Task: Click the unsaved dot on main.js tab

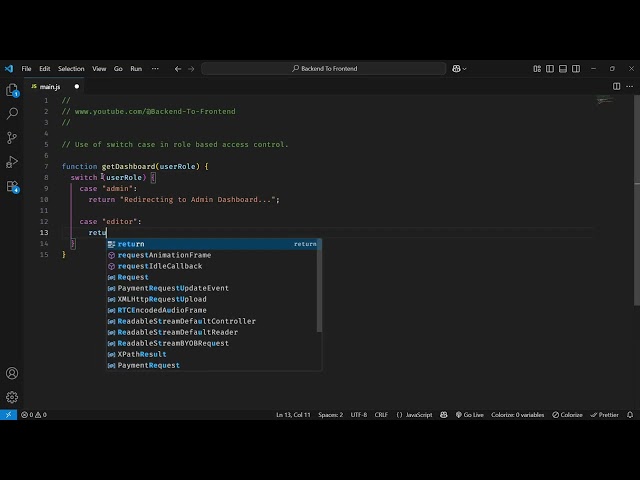Action: (x=77, y=87)
